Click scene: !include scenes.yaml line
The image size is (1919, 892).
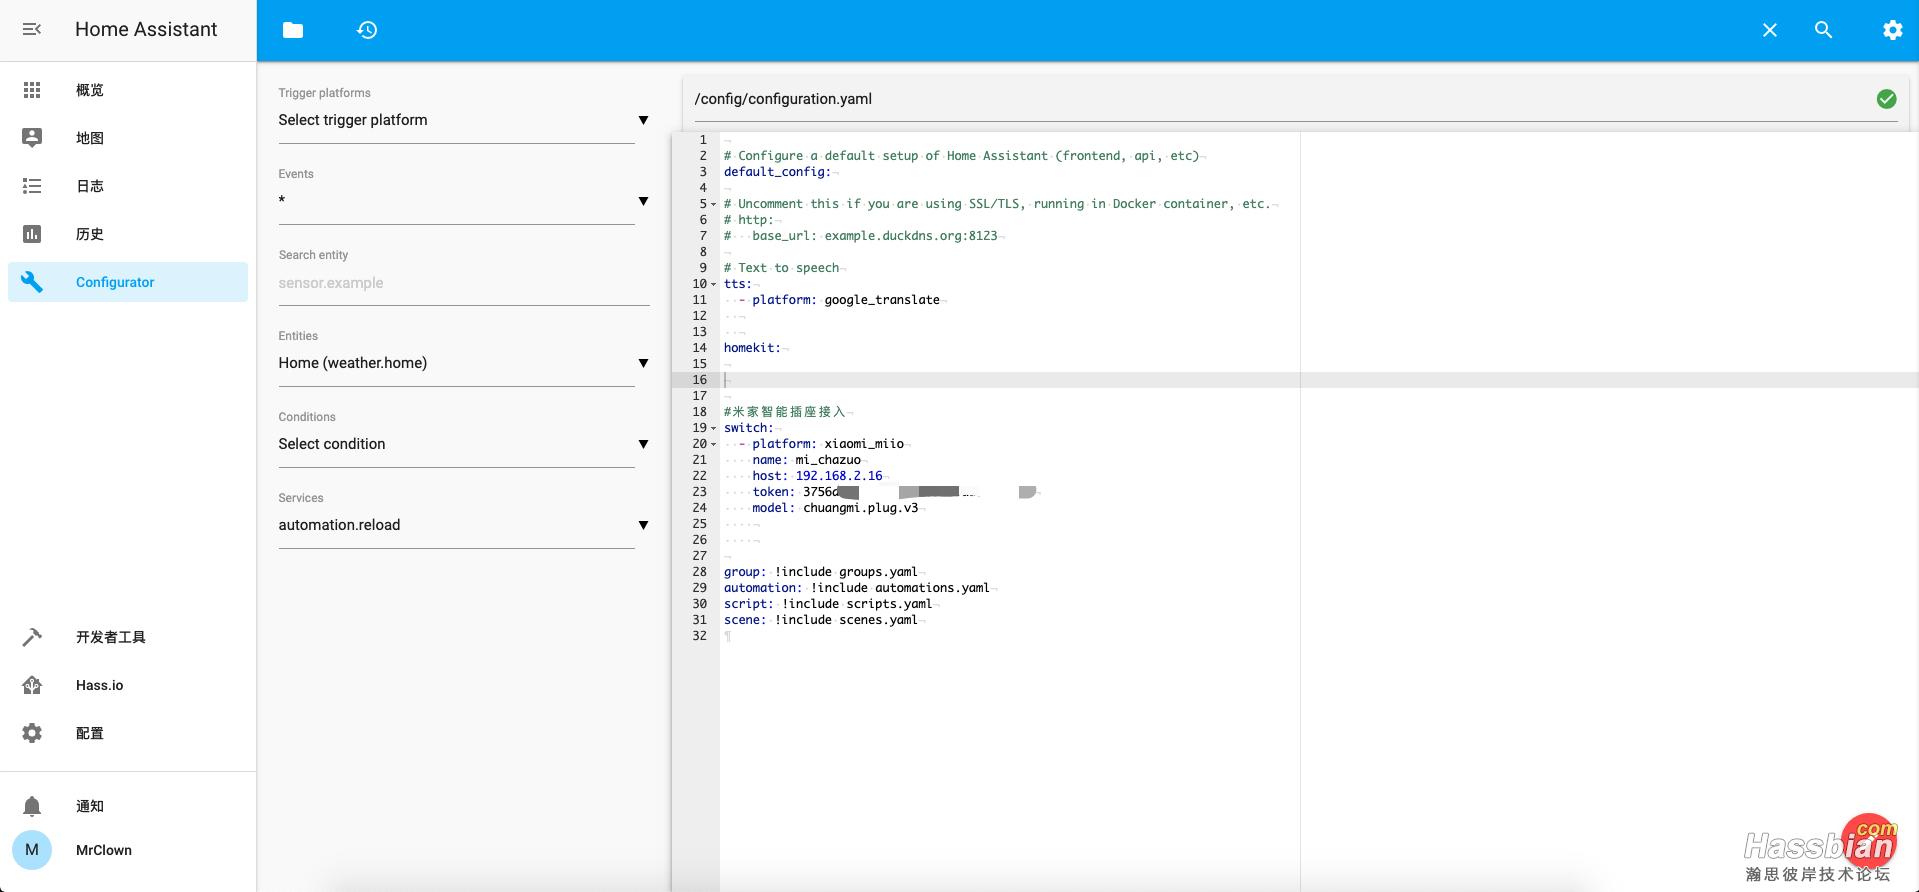821,620
